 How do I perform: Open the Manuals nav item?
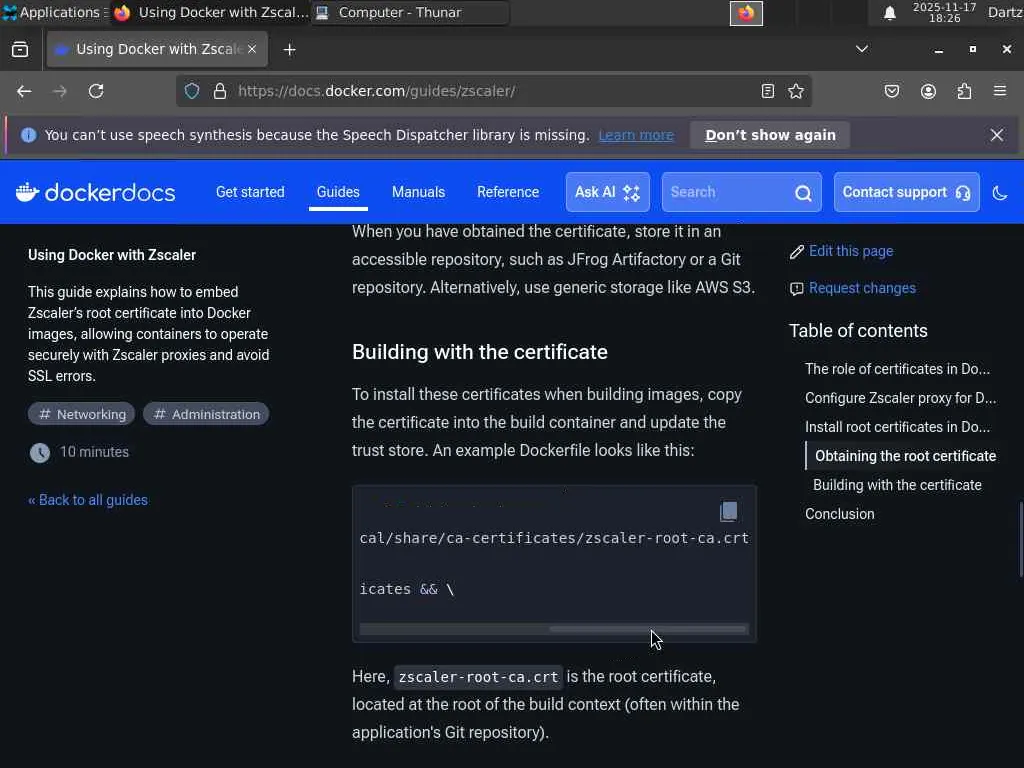coord(419,192)
